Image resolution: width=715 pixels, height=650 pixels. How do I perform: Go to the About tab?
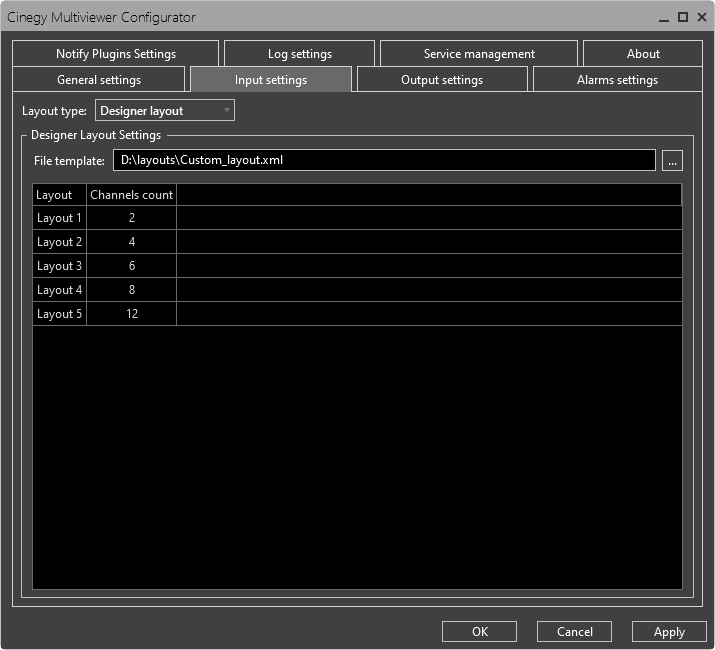(642, 54)
